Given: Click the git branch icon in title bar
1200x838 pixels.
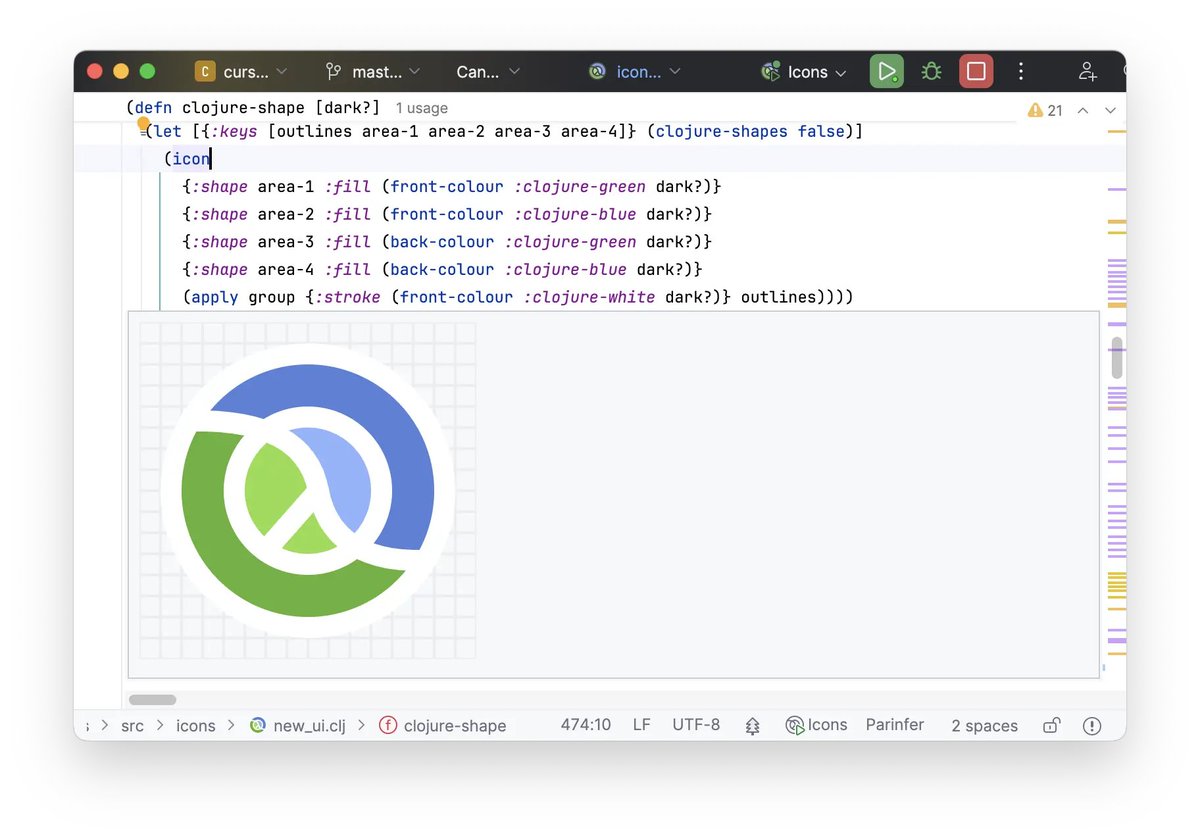Looking at the screenshot, I should (x=334, y=71).
